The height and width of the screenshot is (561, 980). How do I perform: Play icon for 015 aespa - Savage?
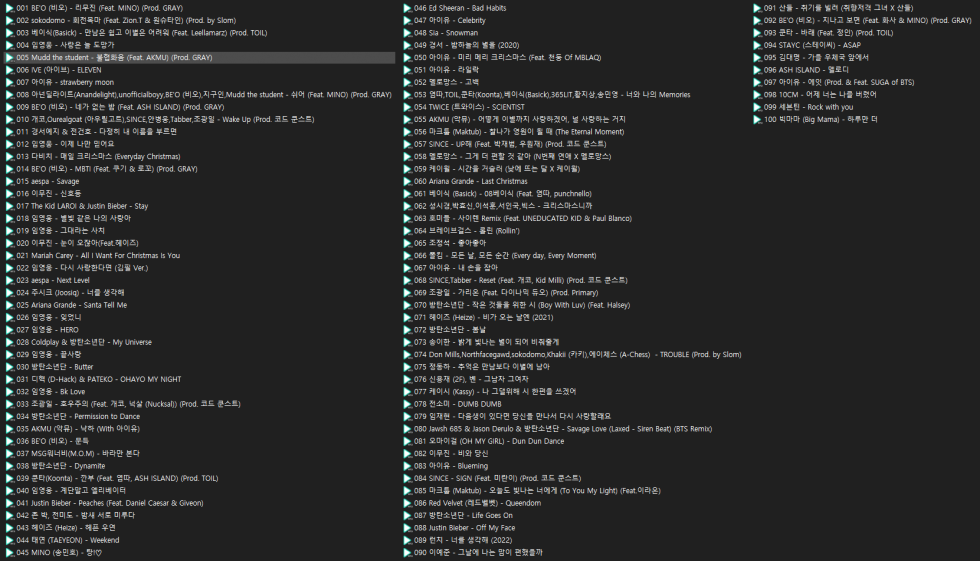[9, 181]
